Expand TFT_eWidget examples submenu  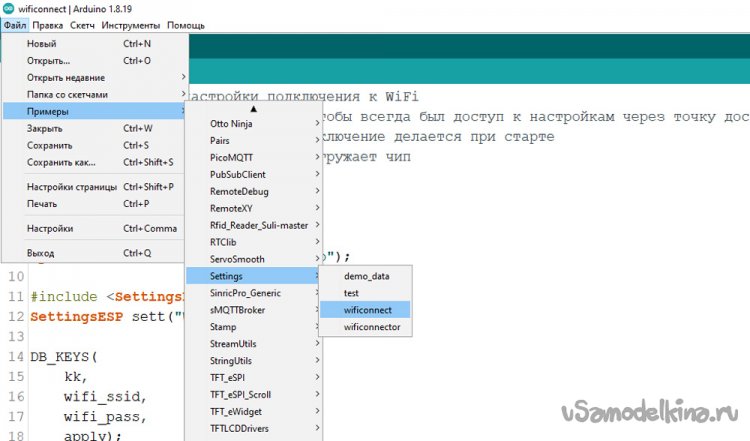[254, 412]
